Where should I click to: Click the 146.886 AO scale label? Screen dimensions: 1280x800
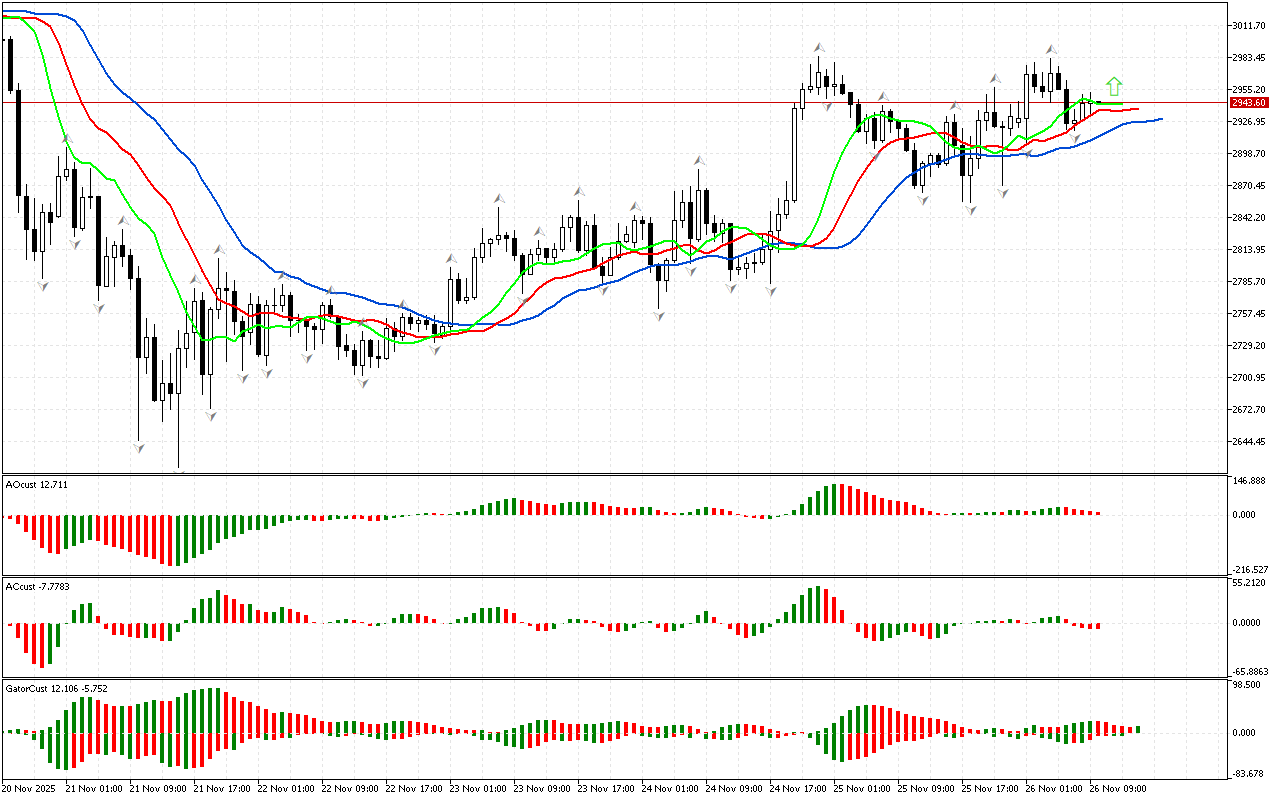[1250, 481]
